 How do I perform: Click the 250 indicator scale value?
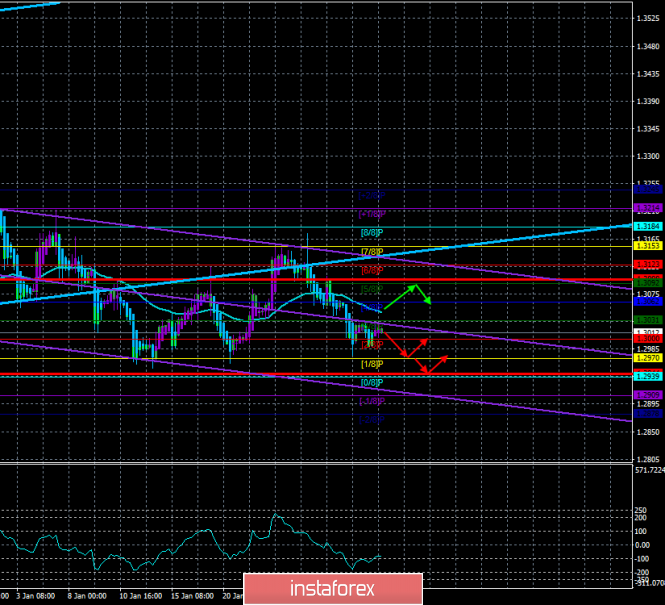pos(640,510)
